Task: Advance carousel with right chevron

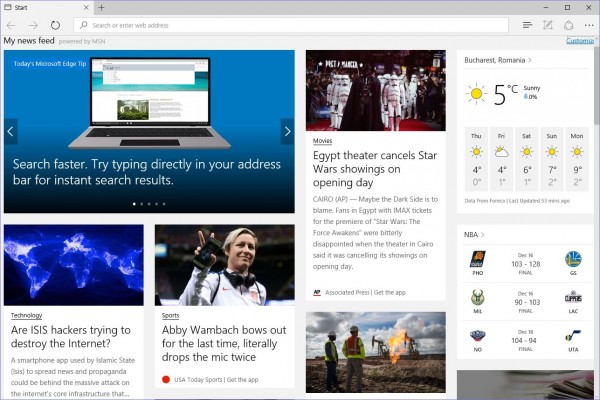Action: click(x=287, y=130)
